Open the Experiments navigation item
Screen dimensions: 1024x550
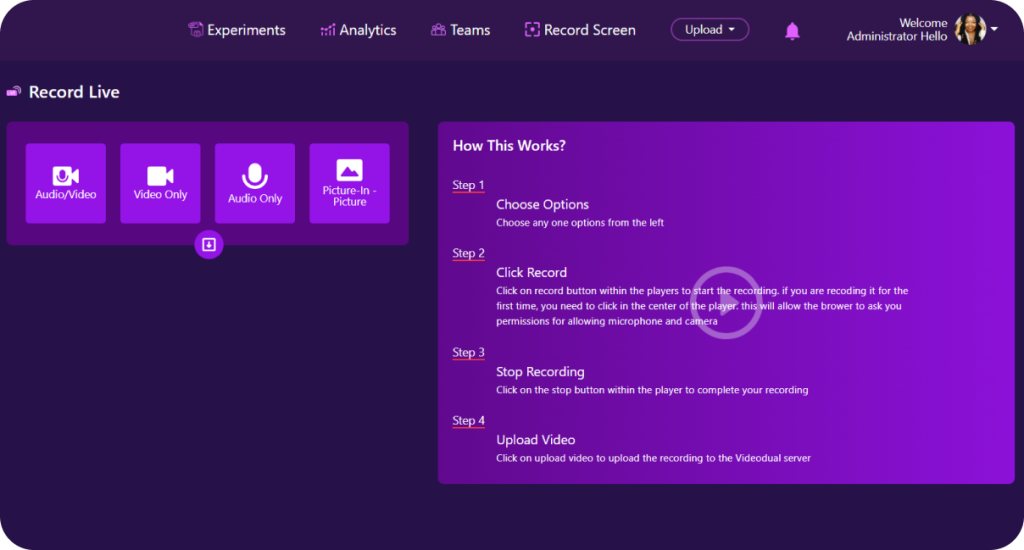(x=246, y=30)
